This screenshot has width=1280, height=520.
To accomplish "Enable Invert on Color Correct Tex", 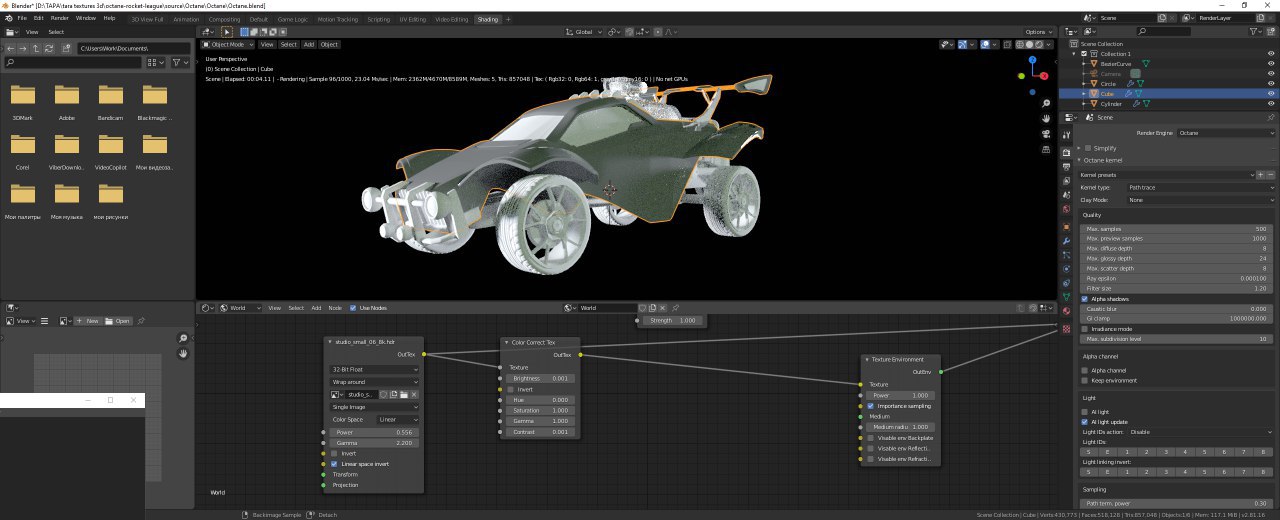I will 512,389.
